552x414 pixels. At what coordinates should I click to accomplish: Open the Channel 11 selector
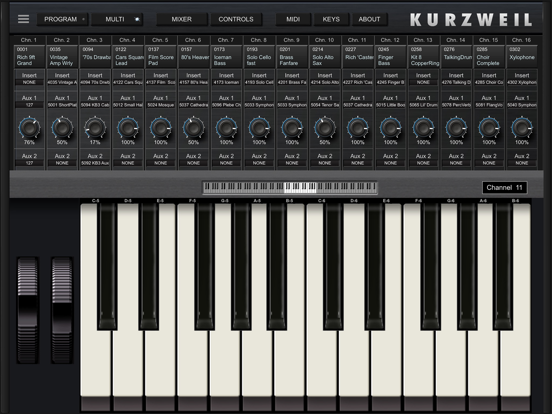(504, 188)
